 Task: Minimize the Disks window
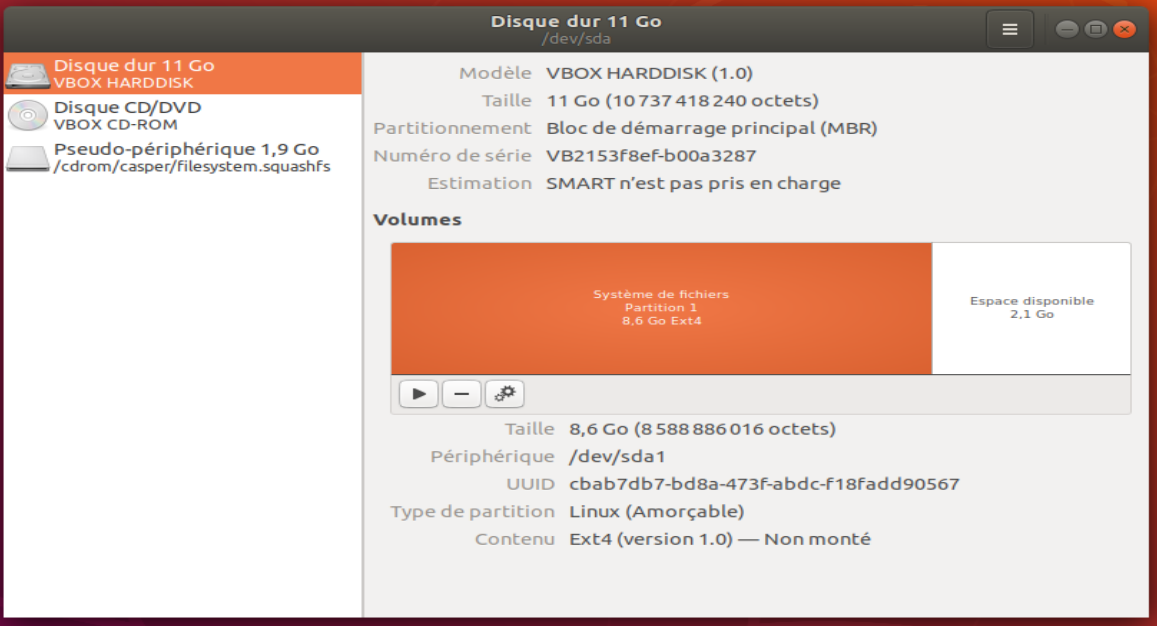(1066, 29)
